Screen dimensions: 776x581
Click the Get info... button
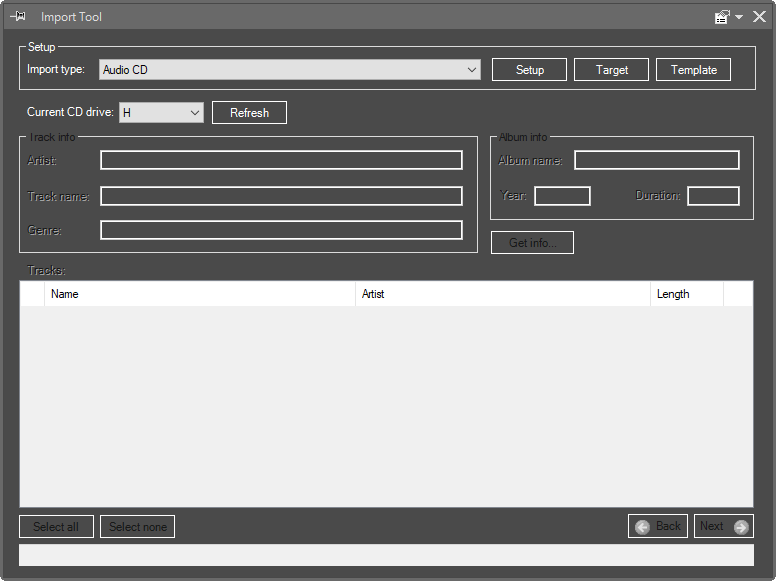point(532,243)
